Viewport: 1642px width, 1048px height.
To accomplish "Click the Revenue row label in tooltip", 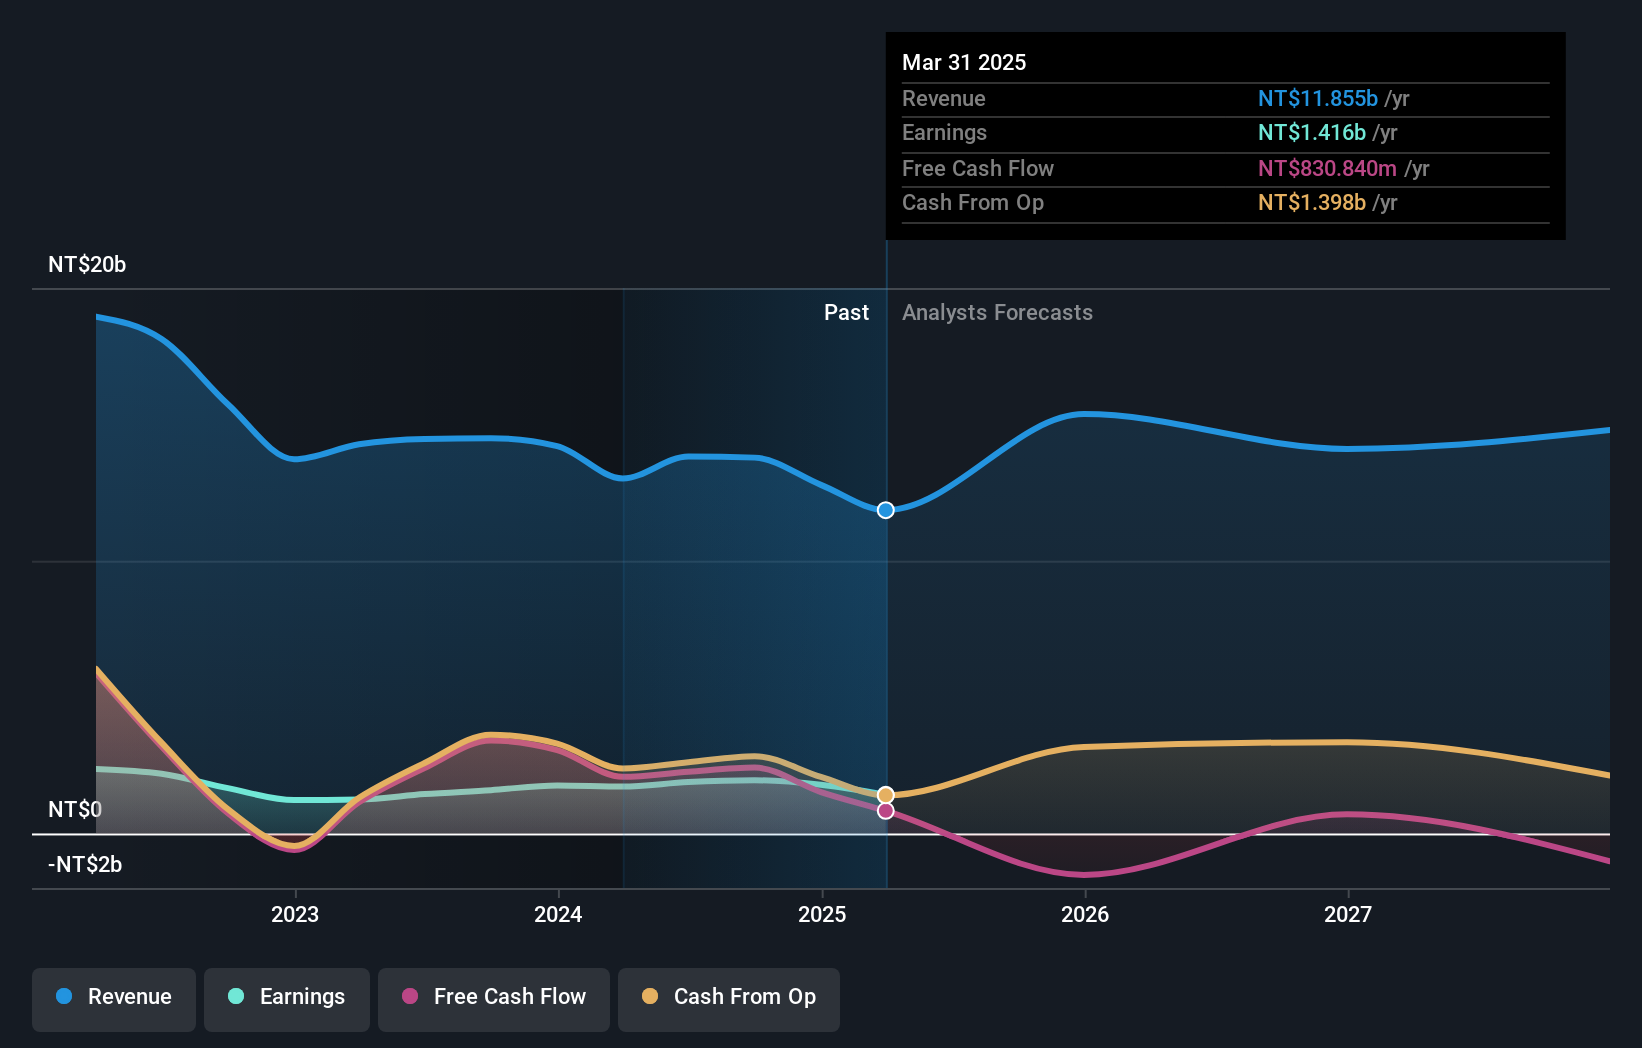I will [x=944, y=98].
